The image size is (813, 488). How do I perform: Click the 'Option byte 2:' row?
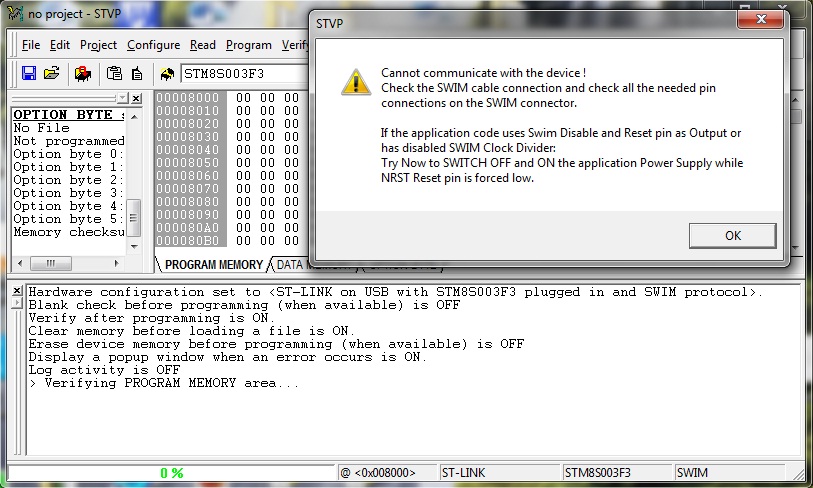point(69,180)
